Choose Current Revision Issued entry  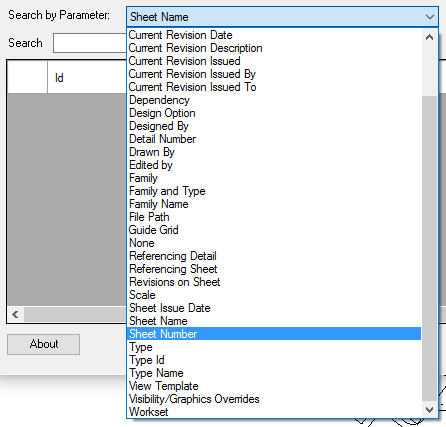(274, 61)
